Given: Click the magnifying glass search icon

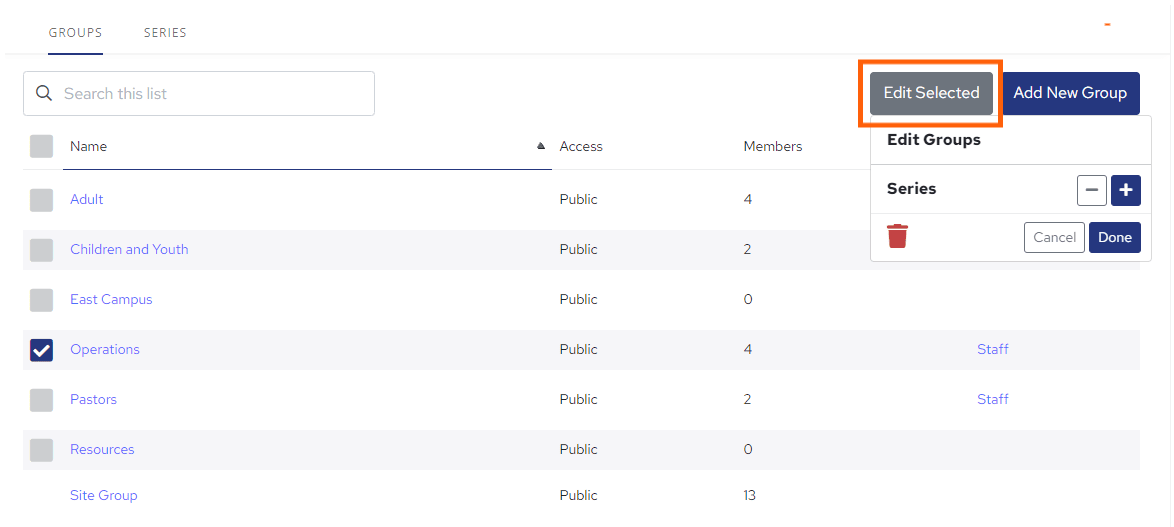Looking at the screenshot, I should pos(44,93).
